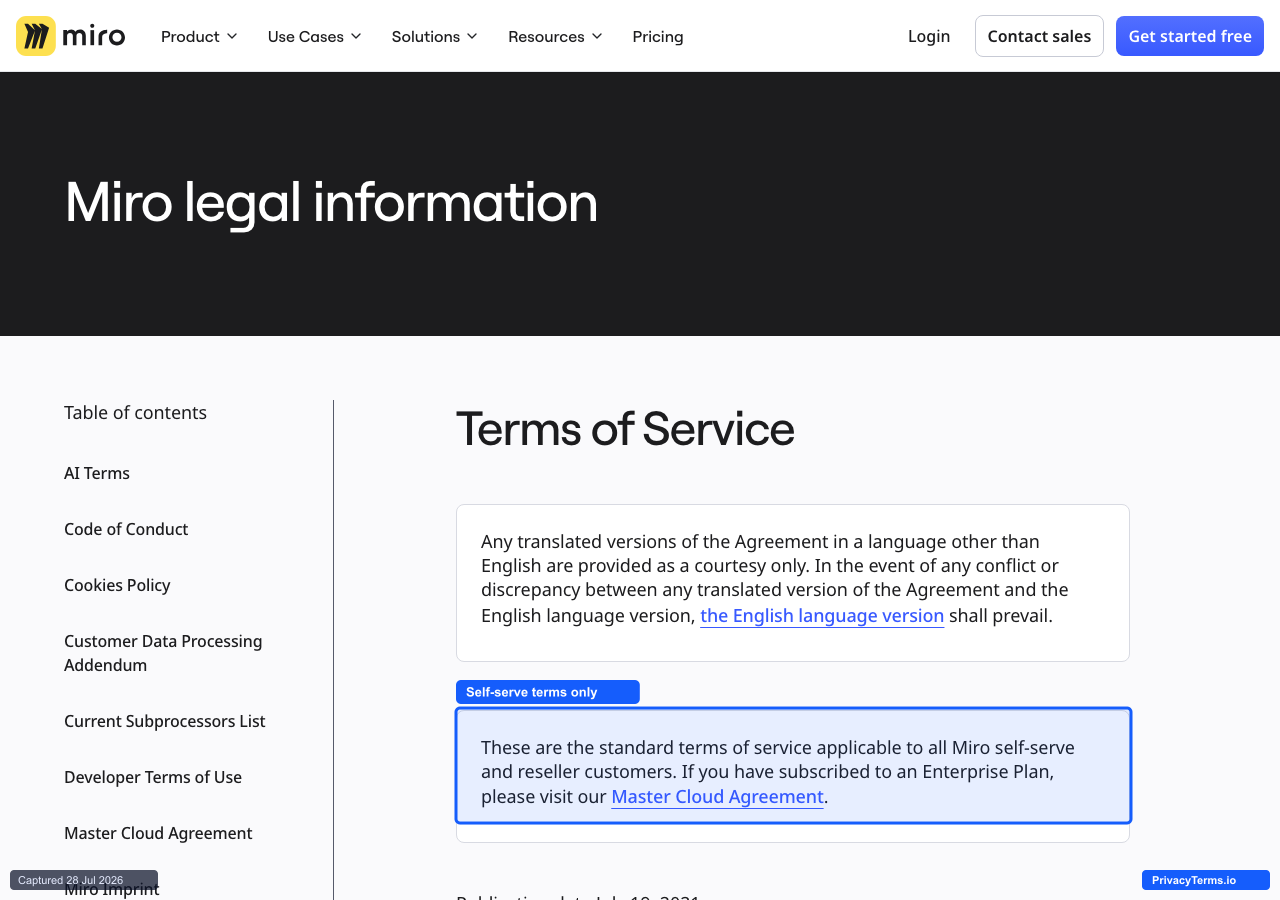This screenshot has width=1280, height=900.
Task: Expand the Resources dropdown chevron
Action: click(x=597, y=36)
